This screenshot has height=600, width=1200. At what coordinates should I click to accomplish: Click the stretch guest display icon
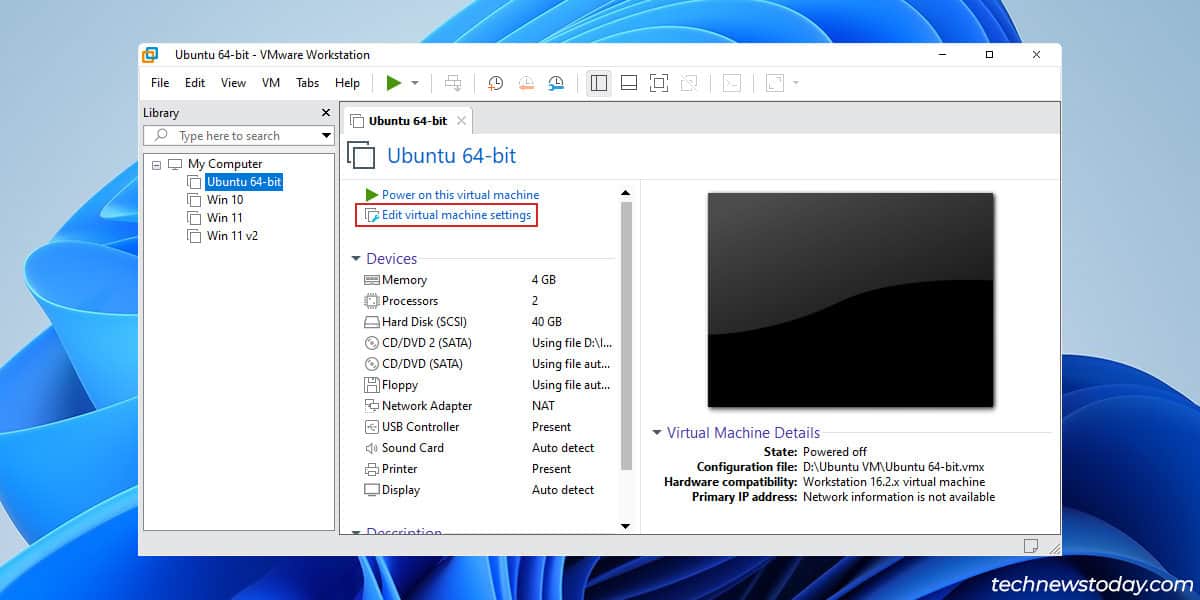(x=775, y=83)
